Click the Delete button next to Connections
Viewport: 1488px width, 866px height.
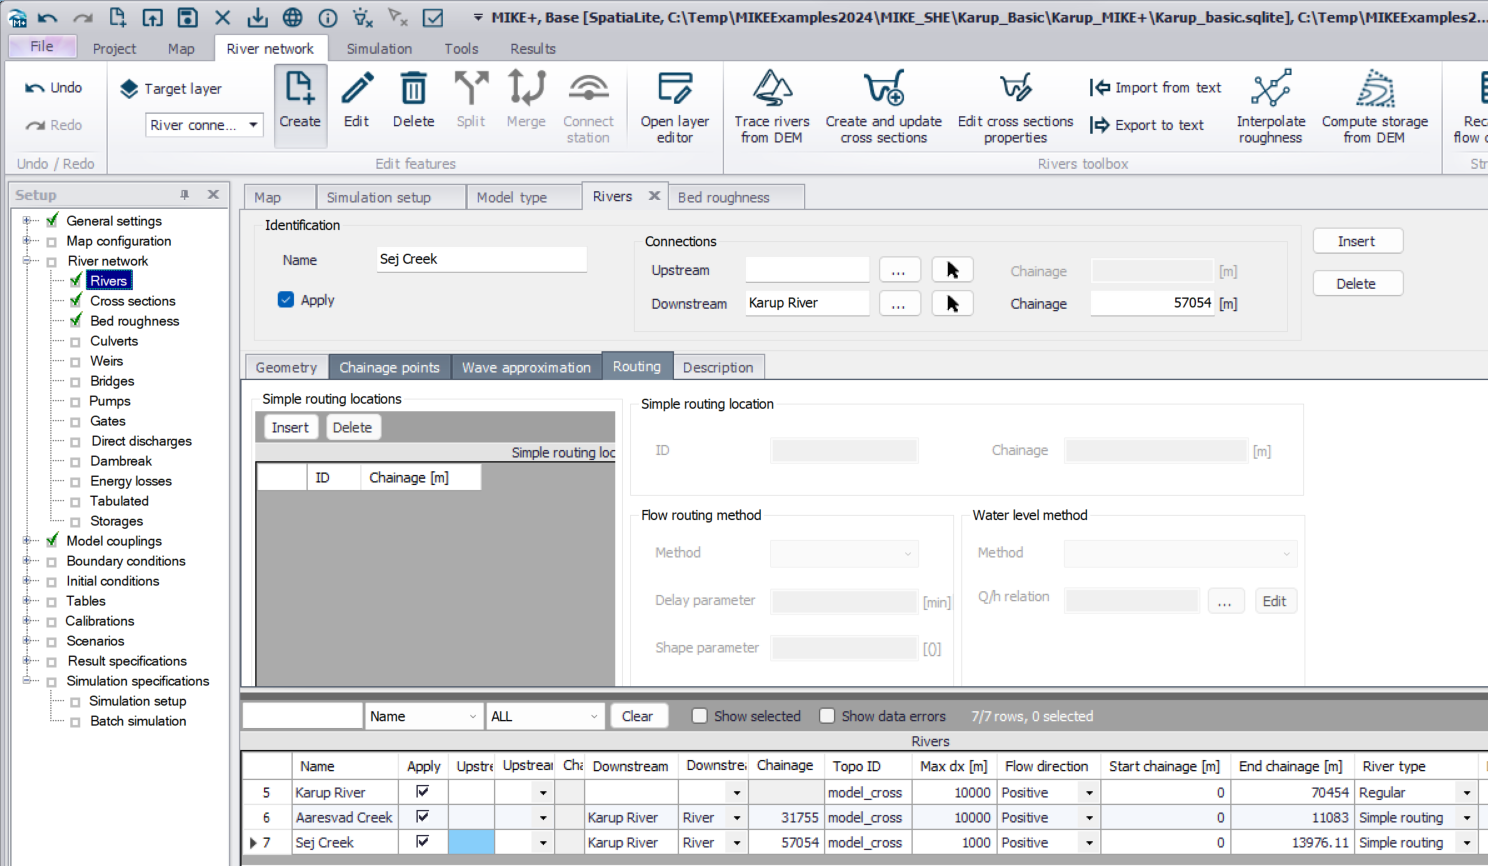pos(1357,284)
